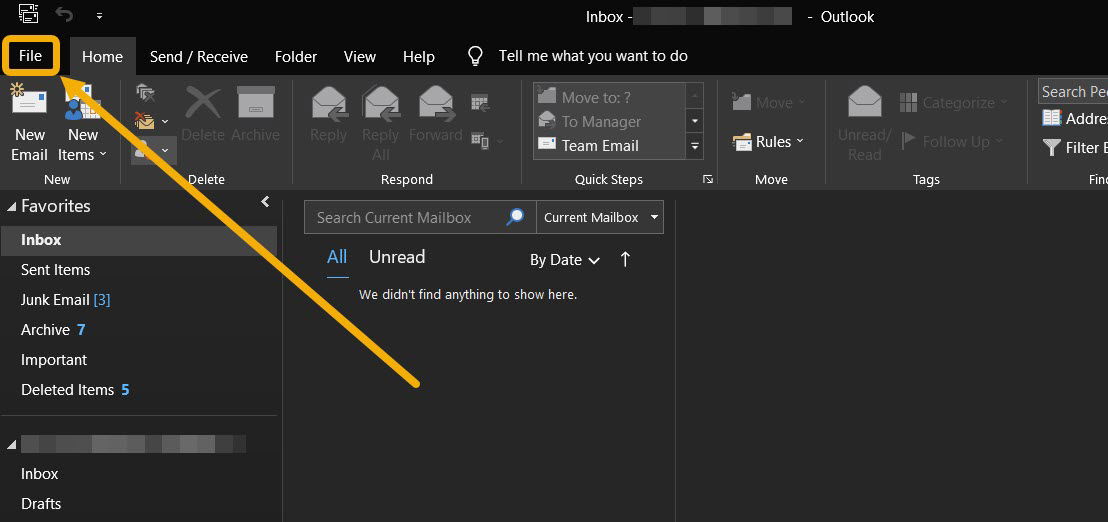Expand the Current Mailbox scope dropdown
The height and width of the screenshot is (522, 1108).
point(654,217)
